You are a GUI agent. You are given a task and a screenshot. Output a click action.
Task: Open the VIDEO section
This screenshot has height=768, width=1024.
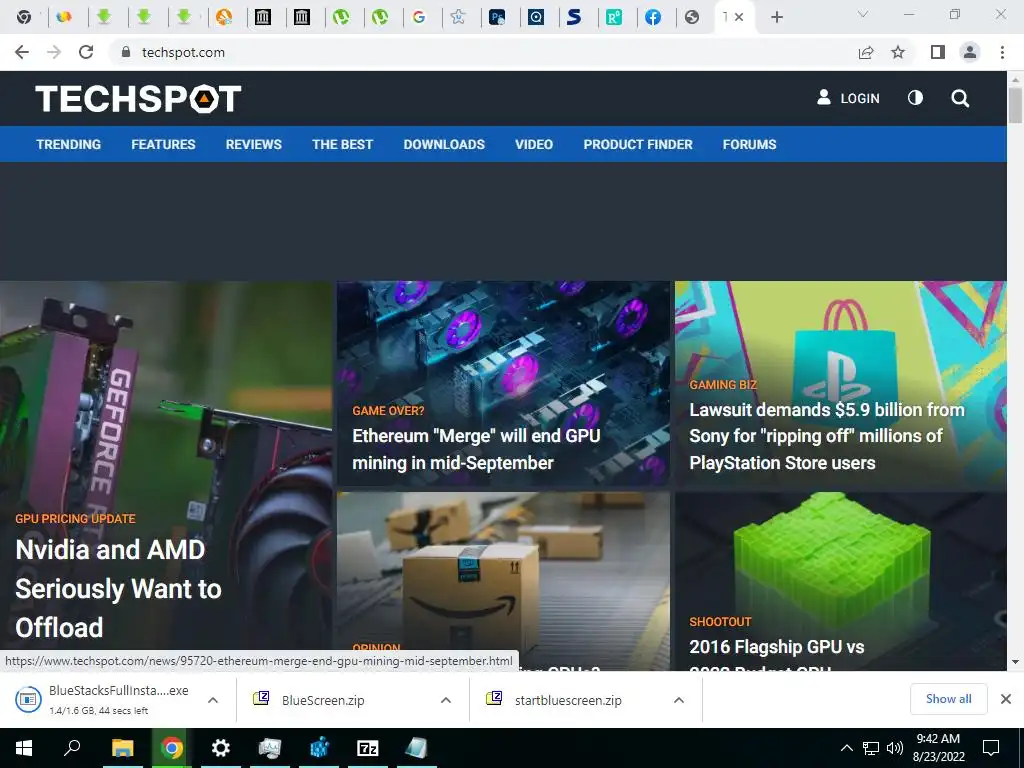click(534, 144)
